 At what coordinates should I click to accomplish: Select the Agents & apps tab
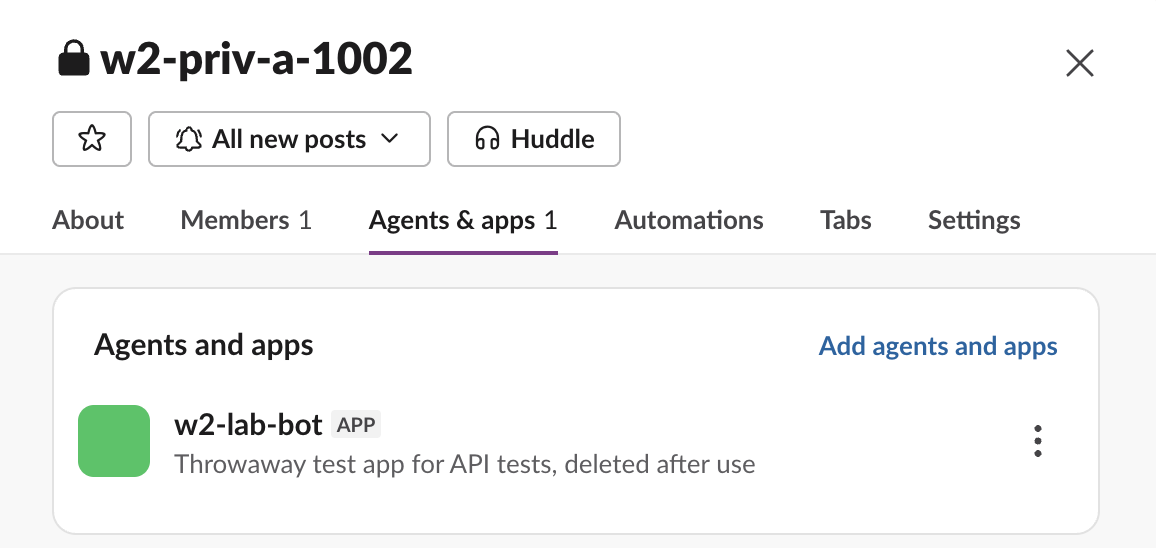(463, 220)
